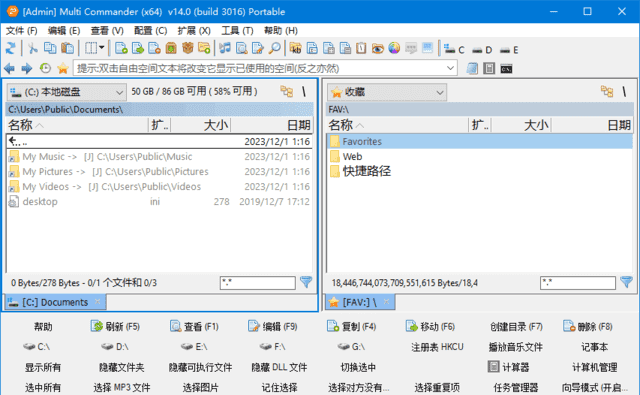
Task: Open the command prompt console icon
Action: coord(506,69)
